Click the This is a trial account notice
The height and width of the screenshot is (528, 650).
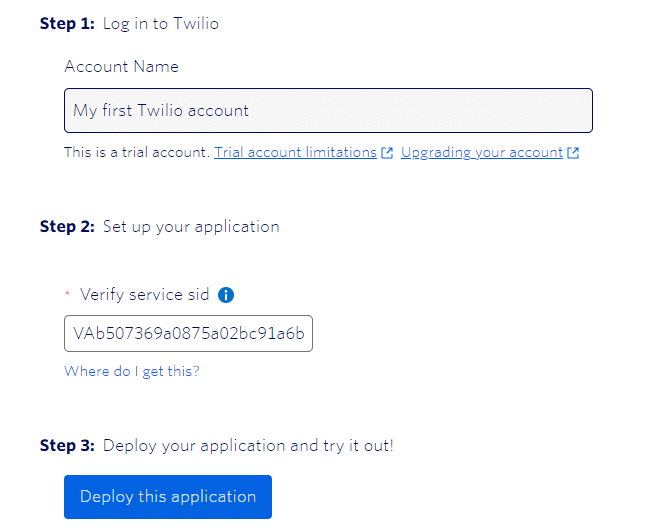point(137,153)
